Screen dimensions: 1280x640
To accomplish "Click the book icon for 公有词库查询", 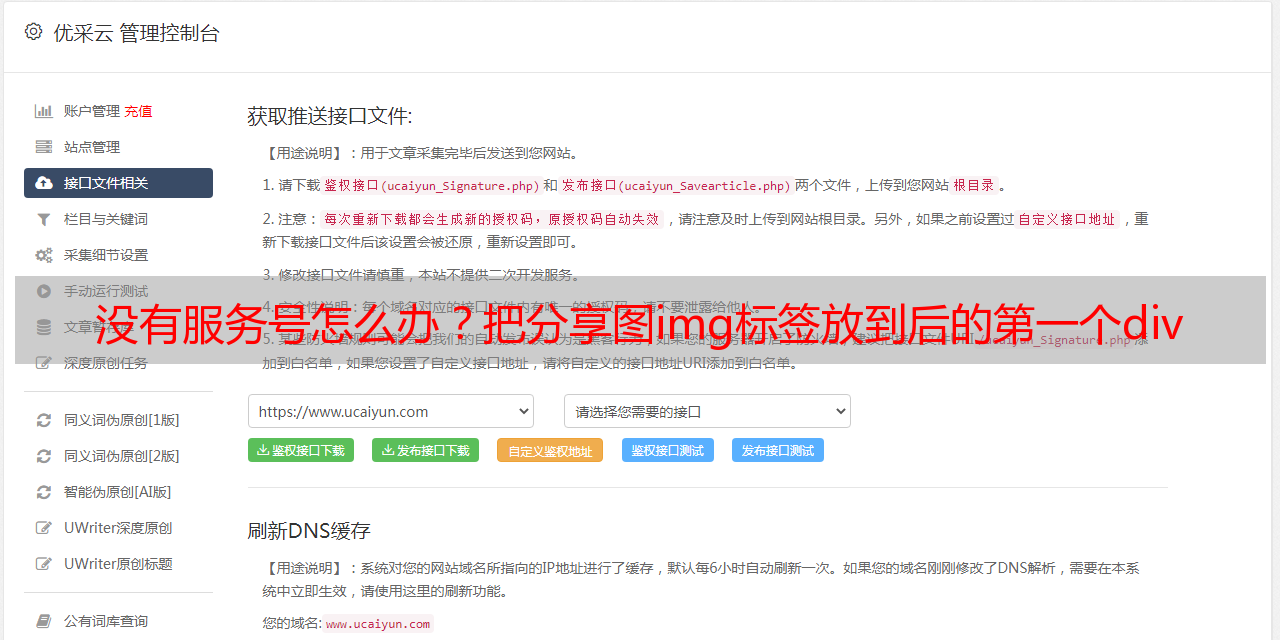I will tap(43, 621).
